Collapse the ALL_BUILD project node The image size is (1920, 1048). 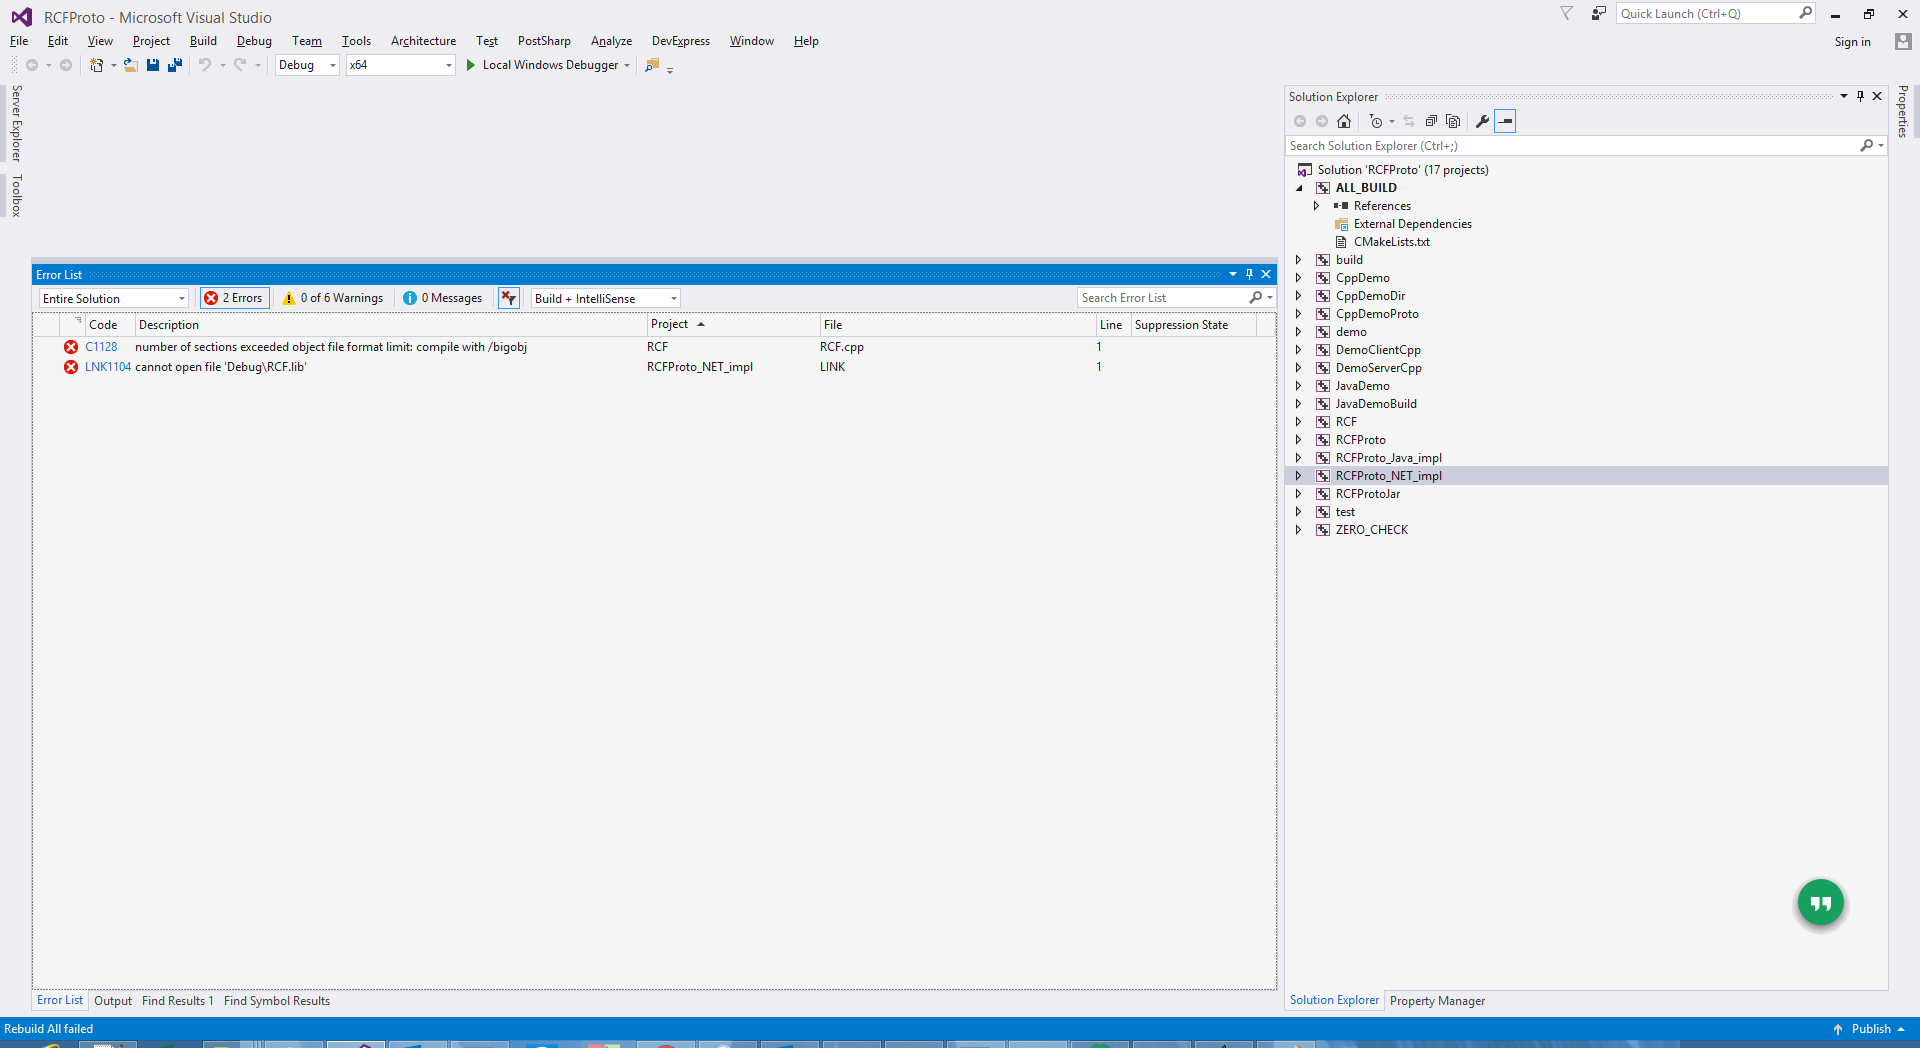[x=1300, y=188]
